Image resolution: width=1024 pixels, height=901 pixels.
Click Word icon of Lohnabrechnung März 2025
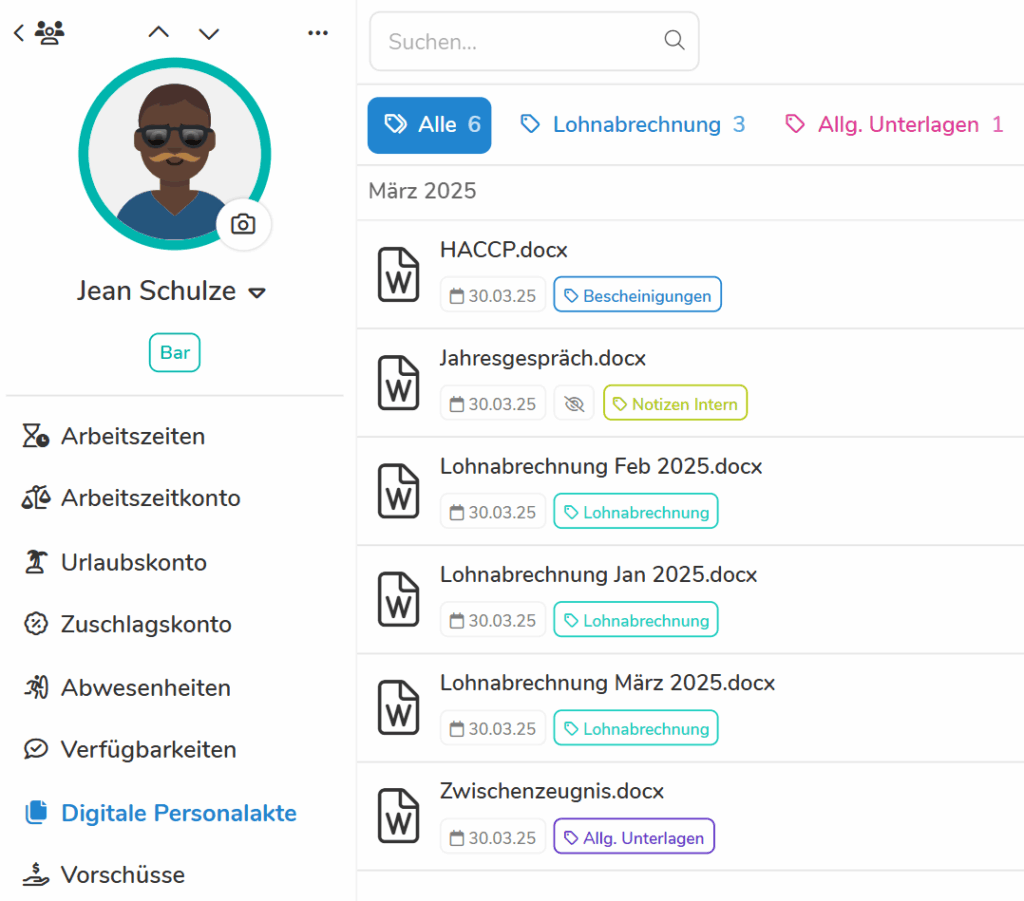398,708
